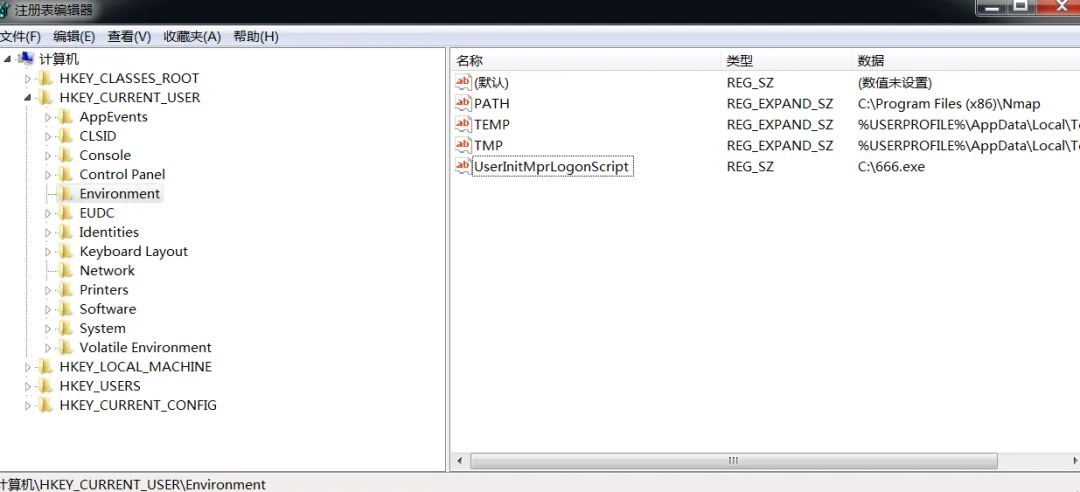Click the (默认) string value icon

coord(464,82)
